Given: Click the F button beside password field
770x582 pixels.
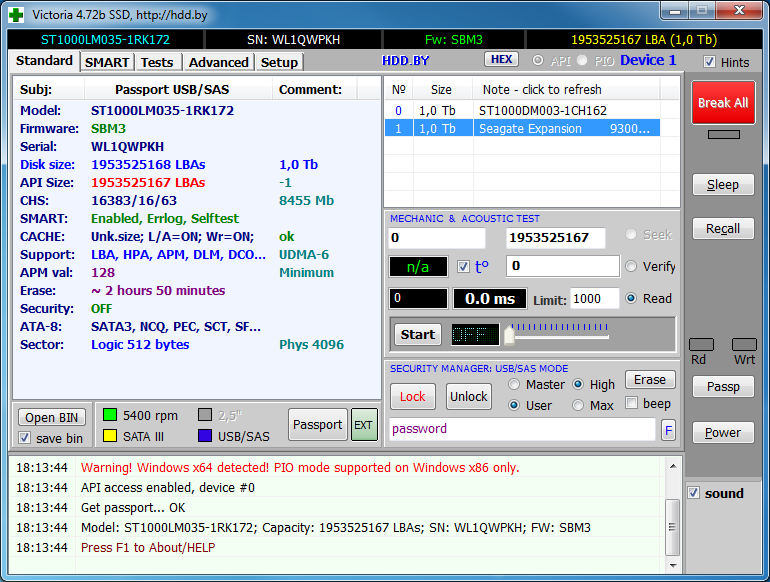Looking at the screenshot, I should (668, 429).
